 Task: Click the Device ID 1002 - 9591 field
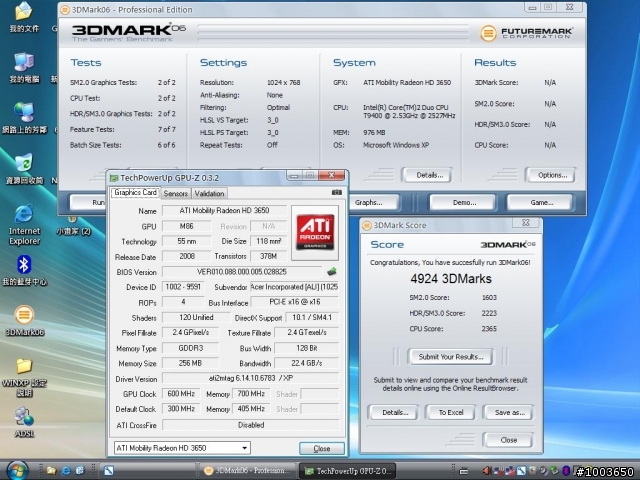(183, 287)
